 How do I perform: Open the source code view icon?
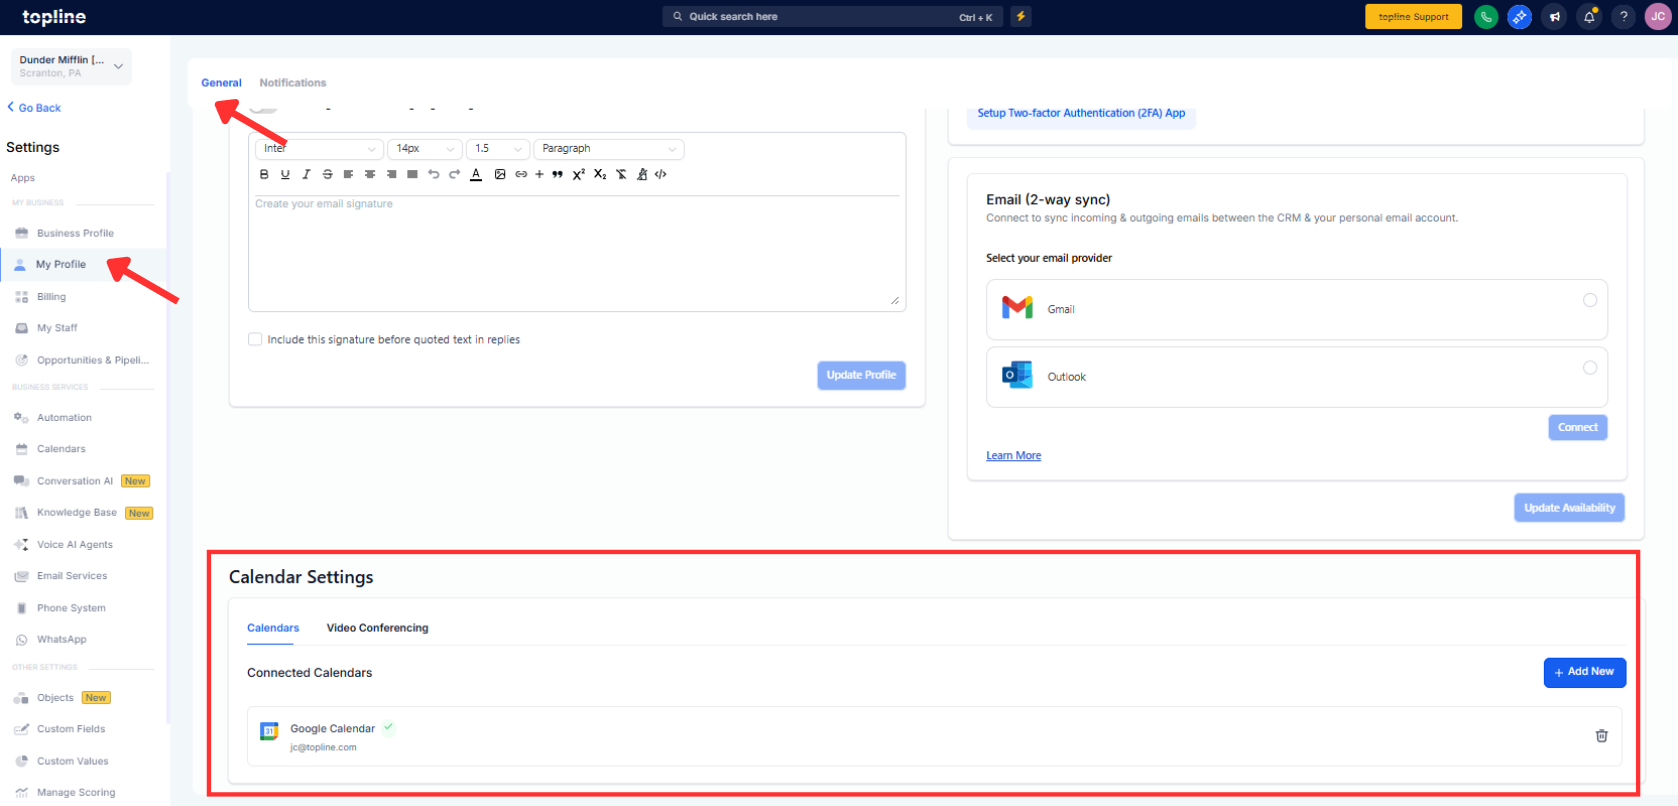pos(660,174)
